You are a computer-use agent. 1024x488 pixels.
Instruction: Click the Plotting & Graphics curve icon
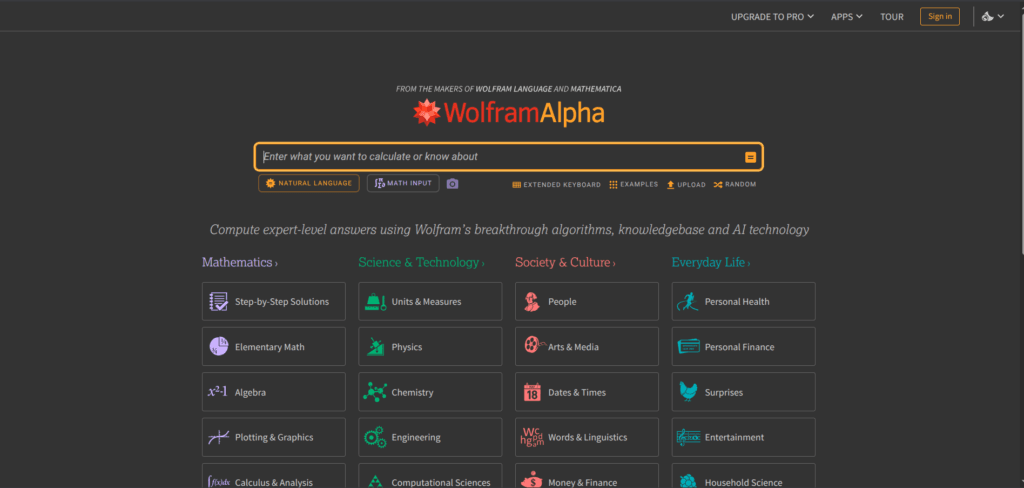coord(218,437)
